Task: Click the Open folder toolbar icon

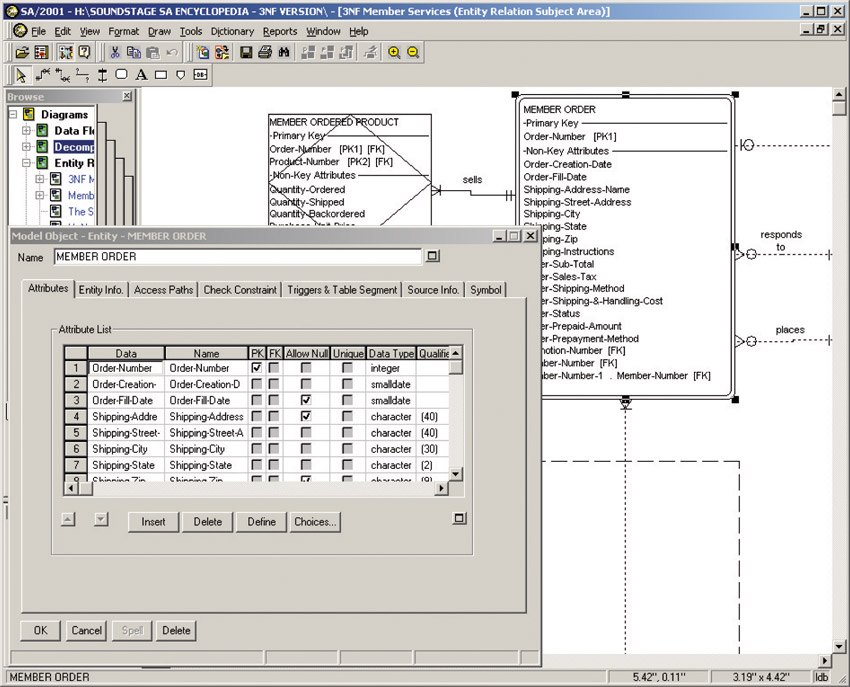Action: [23, 52]
